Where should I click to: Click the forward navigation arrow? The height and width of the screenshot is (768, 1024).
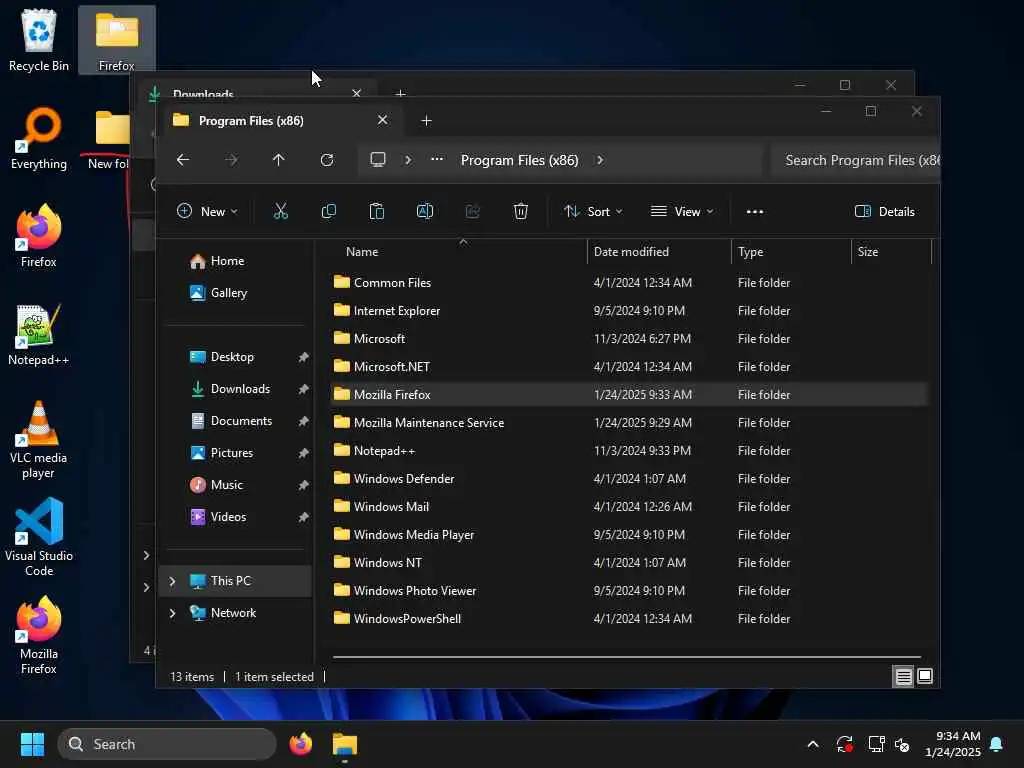click(x=231, y=160)
